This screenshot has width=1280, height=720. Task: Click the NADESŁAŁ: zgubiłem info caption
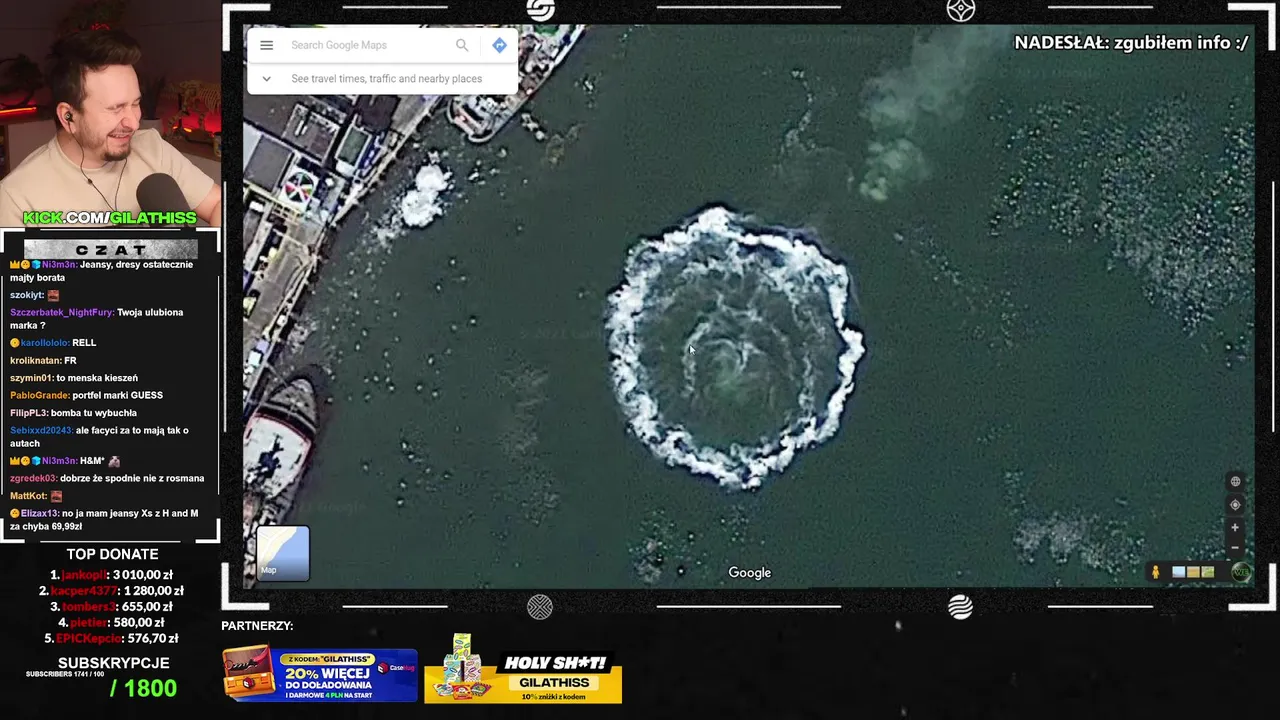click(x=1131, y=43)
